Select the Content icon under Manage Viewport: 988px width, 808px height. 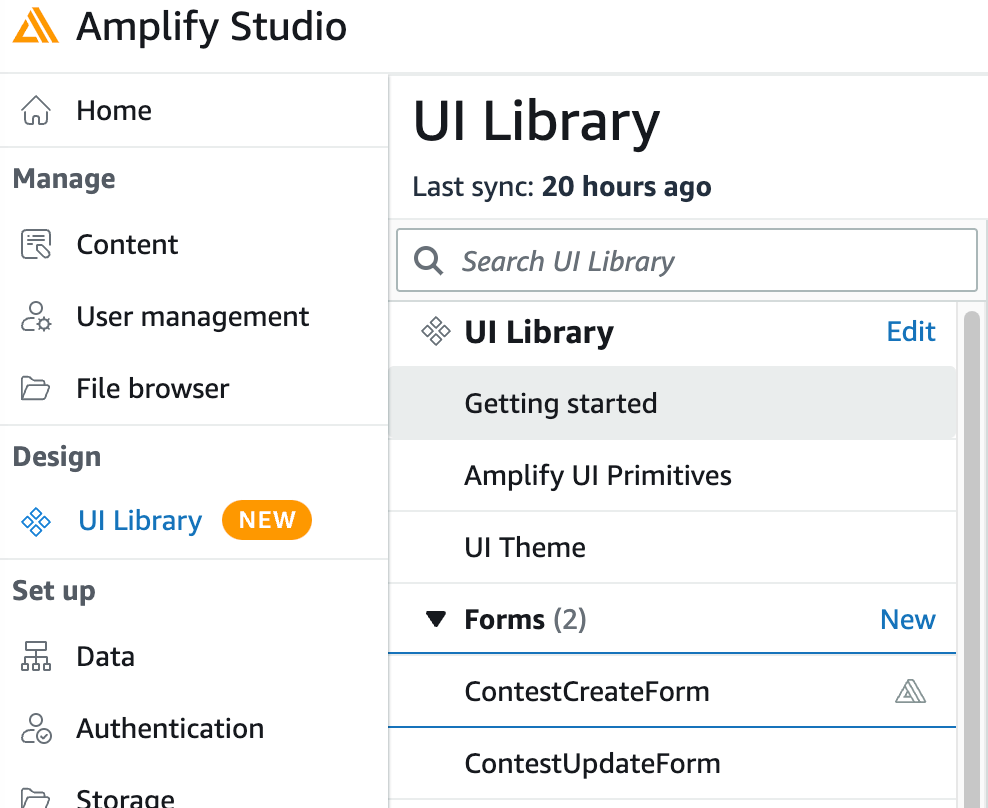36,244
